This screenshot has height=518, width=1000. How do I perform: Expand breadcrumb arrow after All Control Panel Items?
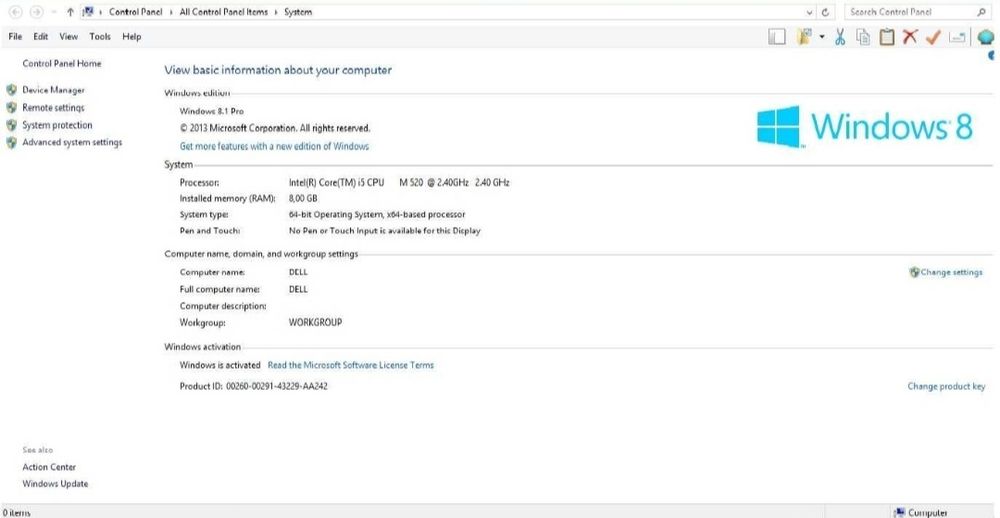pos(276,12)
